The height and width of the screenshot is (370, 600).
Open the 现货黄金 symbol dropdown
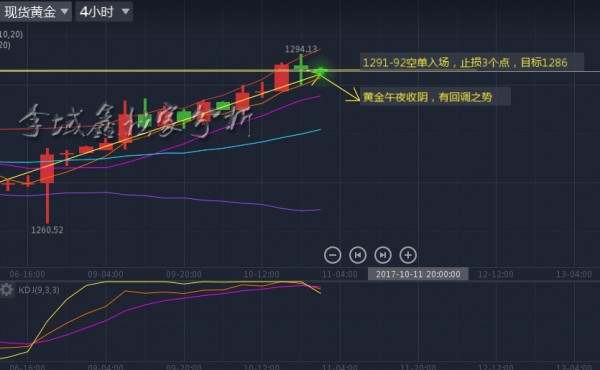click(35, 12)
